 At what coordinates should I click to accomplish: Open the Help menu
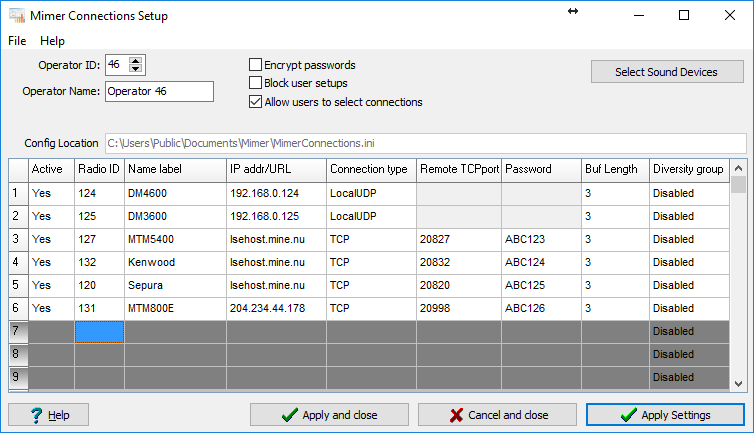pos(52,41)
